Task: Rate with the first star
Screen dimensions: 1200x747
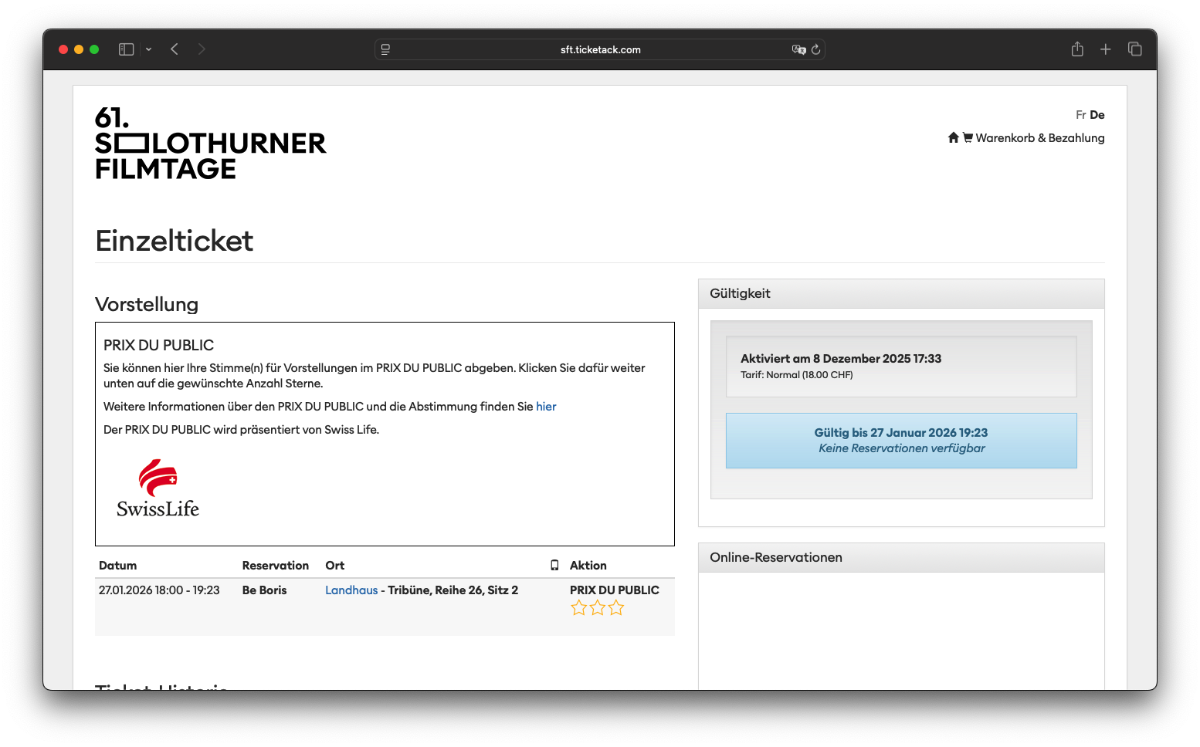Action: [579, 608]
